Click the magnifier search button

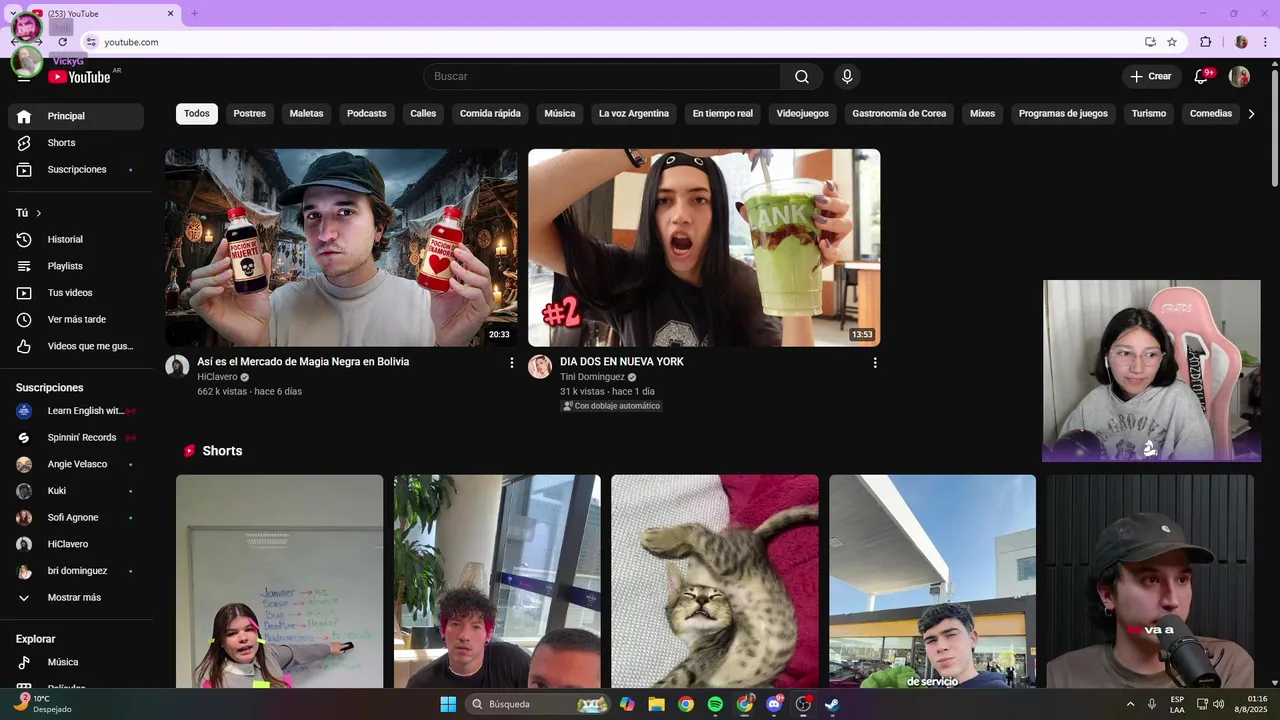point(802,77)
